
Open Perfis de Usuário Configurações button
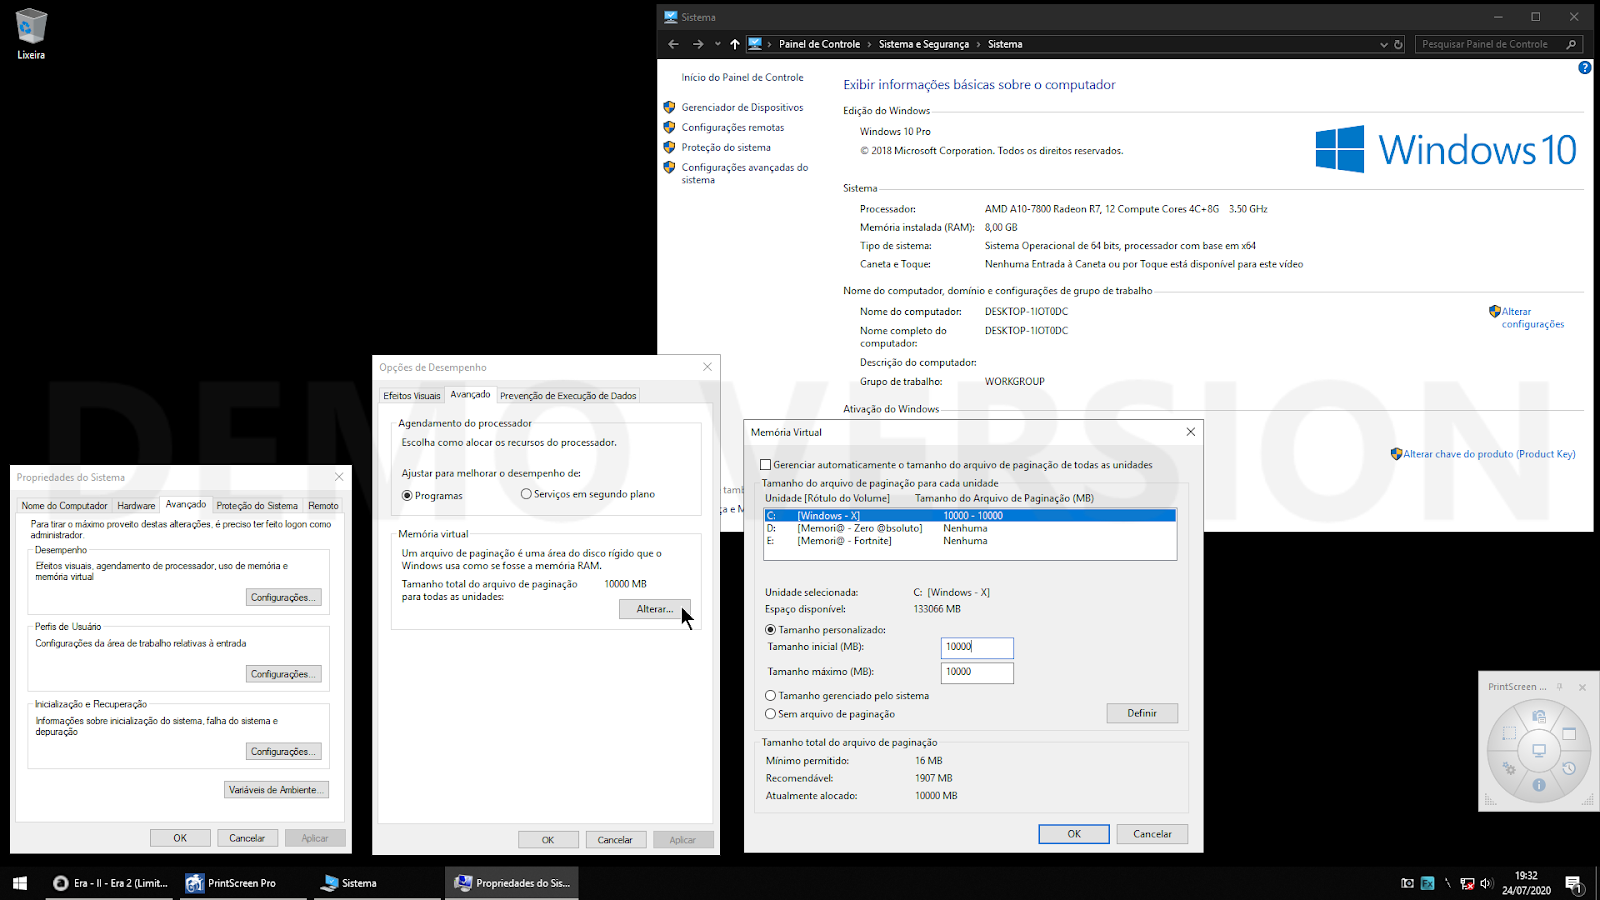click(x=284, y=674)
